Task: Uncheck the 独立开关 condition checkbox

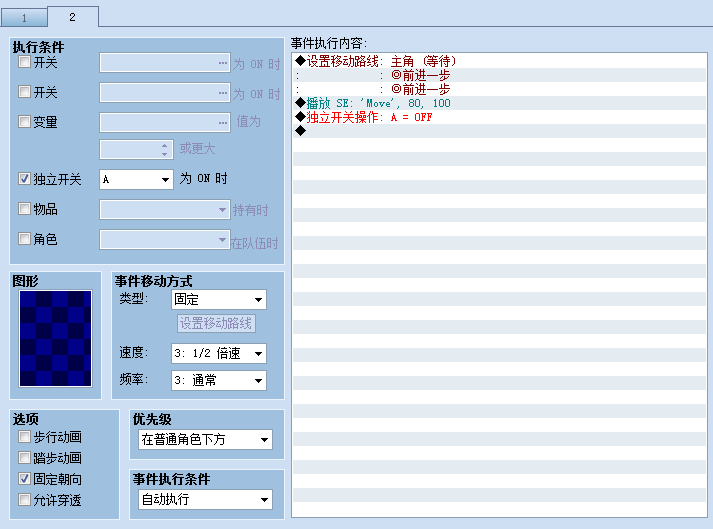Action: [x=24, y=179]
